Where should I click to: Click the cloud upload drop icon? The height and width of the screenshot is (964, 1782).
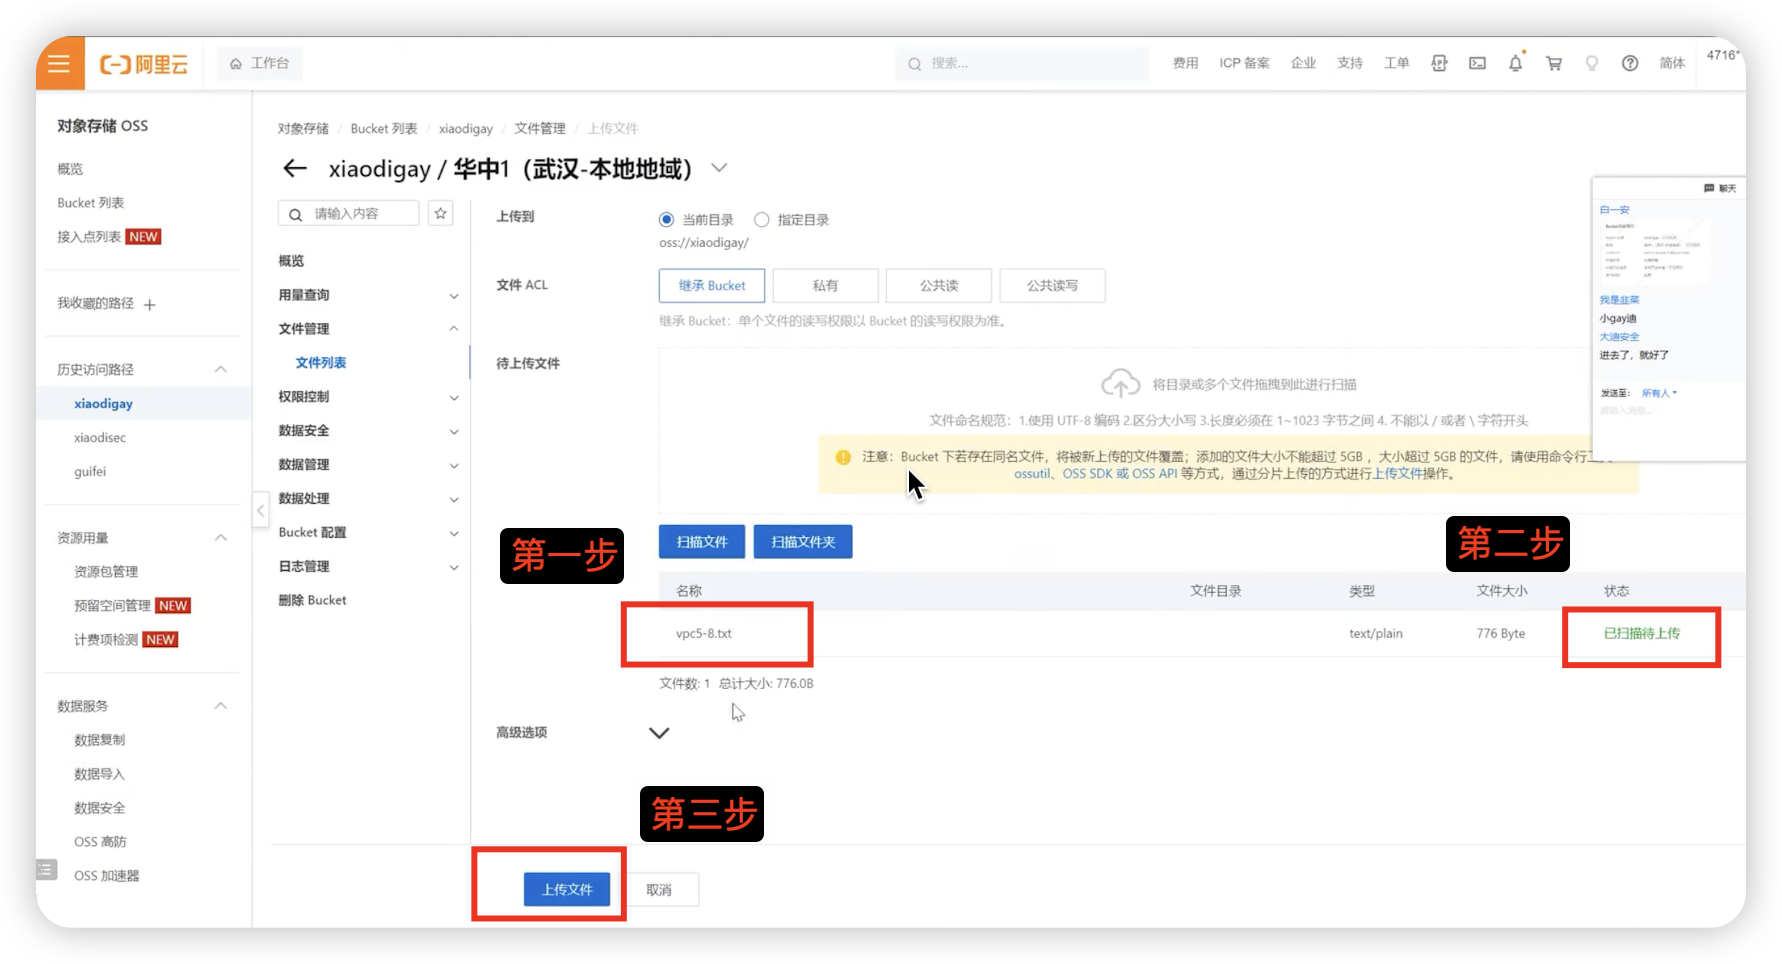pos(1120,383)
